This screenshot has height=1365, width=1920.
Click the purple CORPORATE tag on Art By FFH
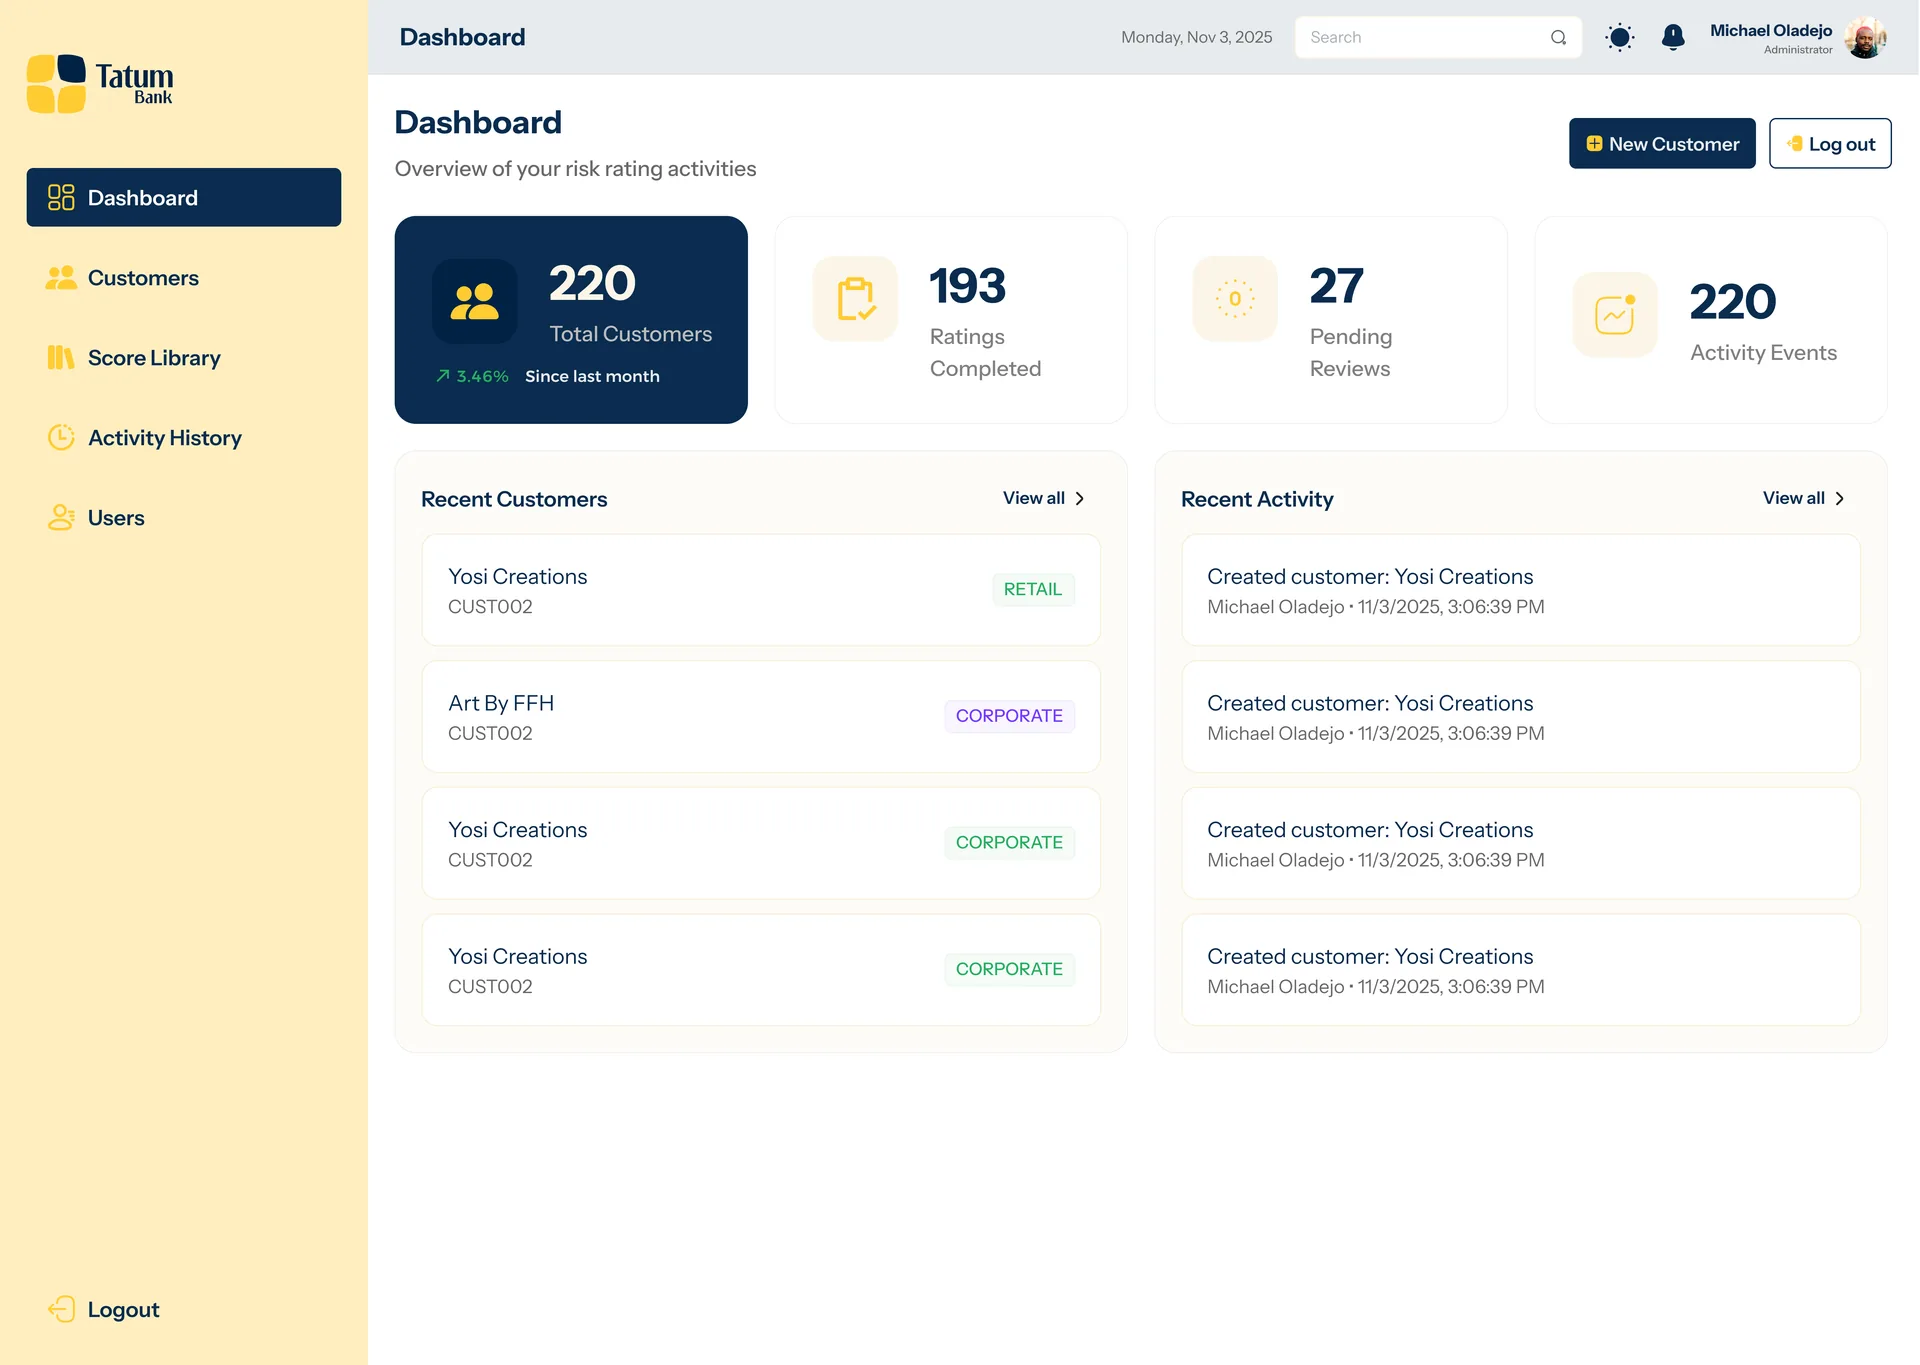point(1008,716)
